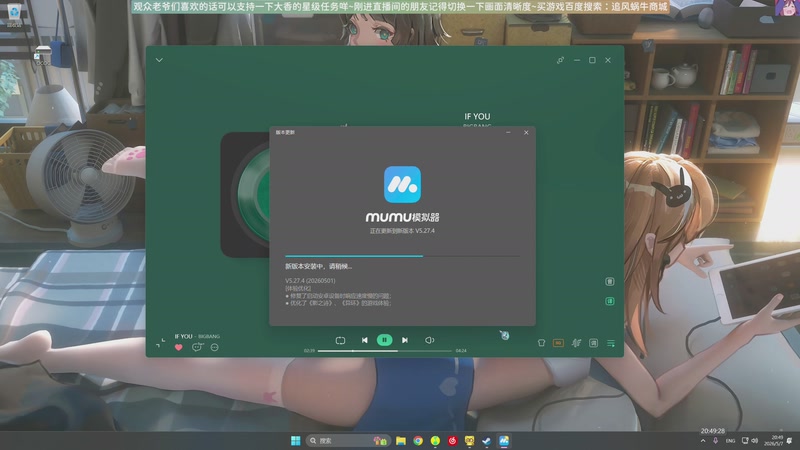Skip to the next track
800x450 pixels.
405,340
